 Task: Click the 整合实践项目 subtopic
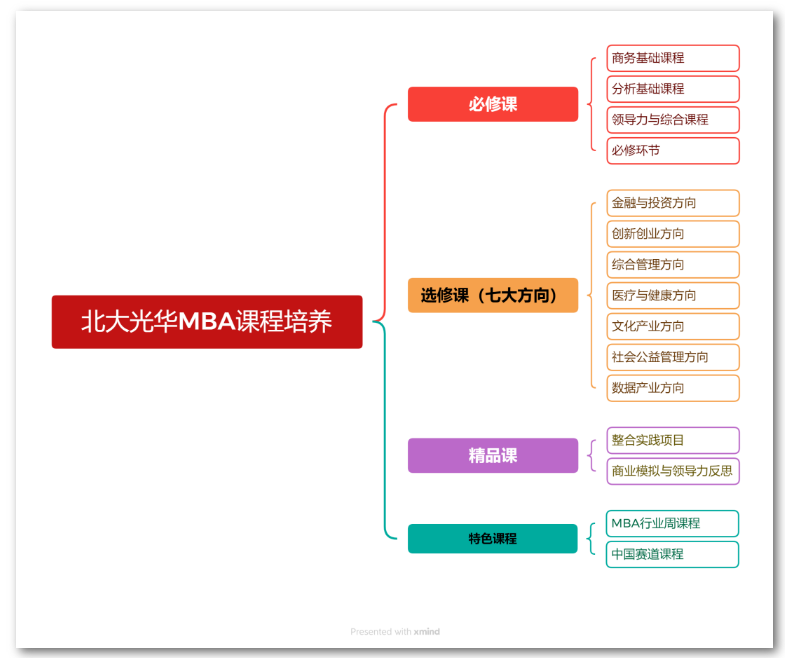click(673, 440)
